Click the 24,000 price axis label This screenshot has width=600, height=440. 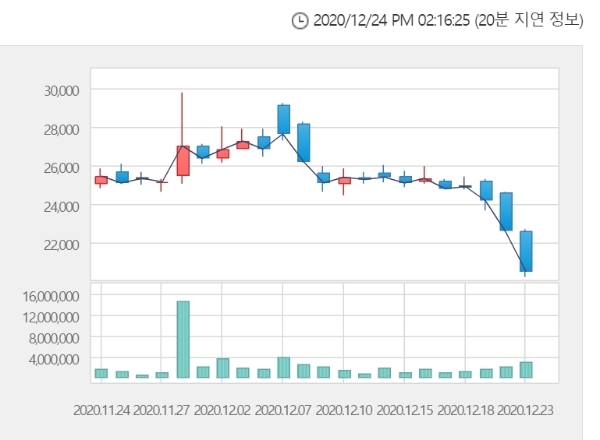click(61, 206)
